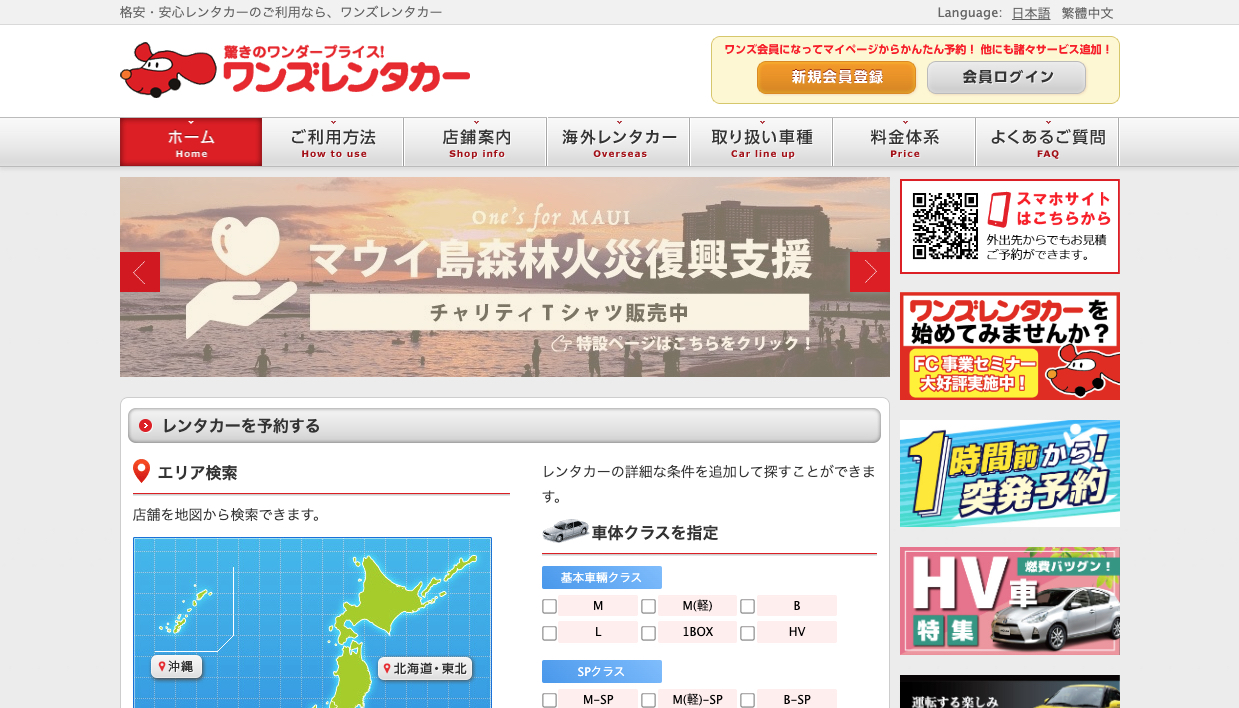Check the M-SP class checkbox
Image resolution: width=1239 pixels, height=708 pixels.
549,700
